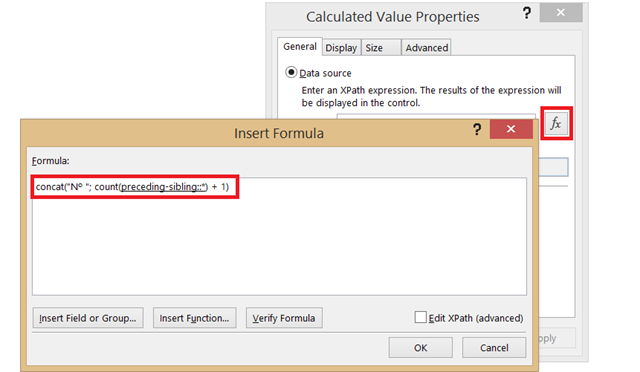
Task: Close the Insert Formula dialog
Action: click(511, 129)
